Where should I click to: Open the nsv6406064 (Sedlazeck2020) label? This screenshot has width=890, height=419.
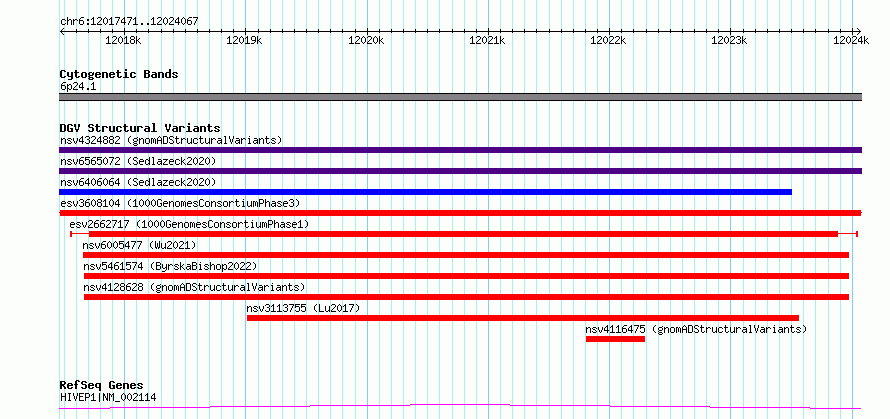tap(138, 182)
